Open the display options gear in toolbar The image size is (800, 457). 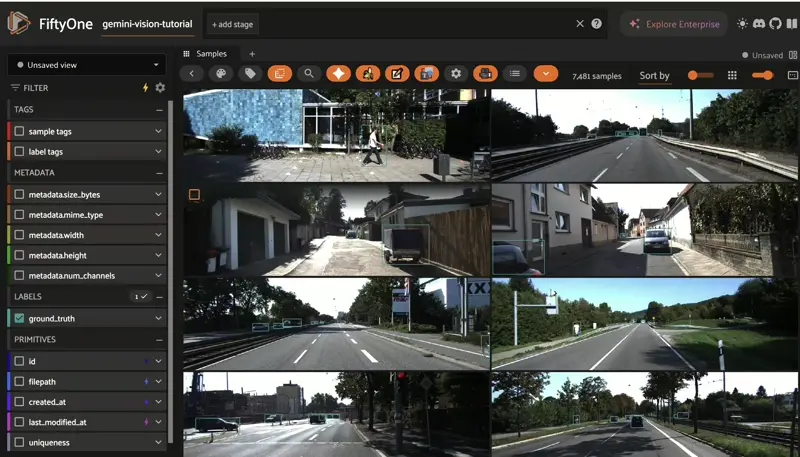point(456,74)
